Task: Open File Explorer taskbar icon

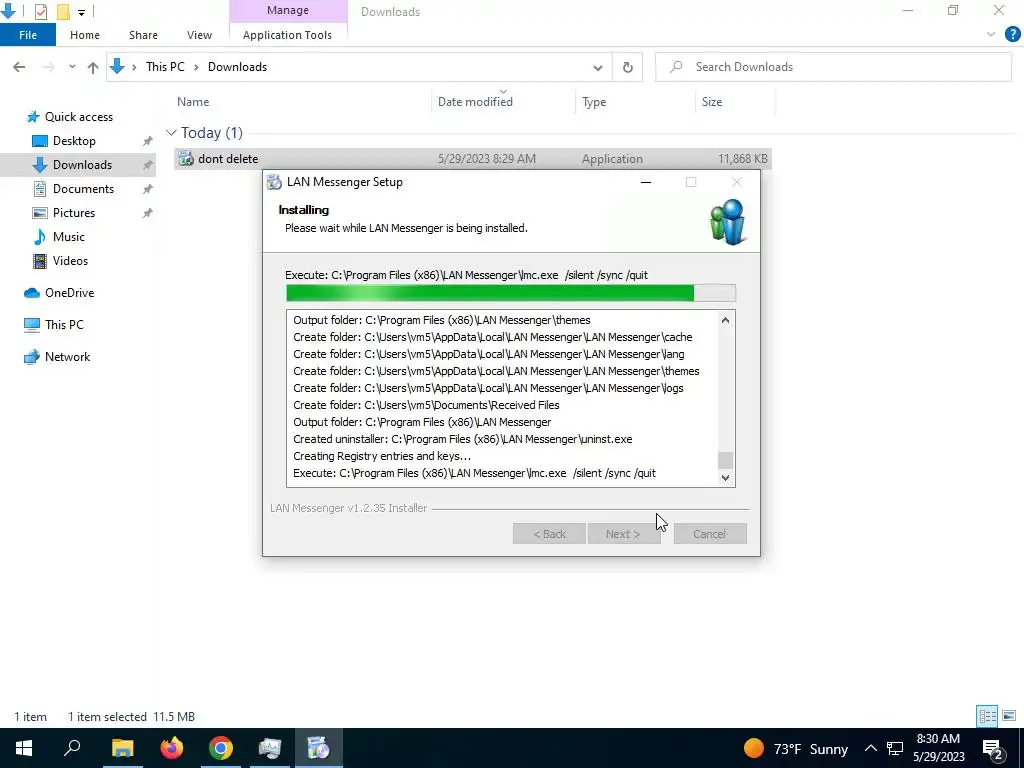Action: pyautogui.click(x=123, y=748)
